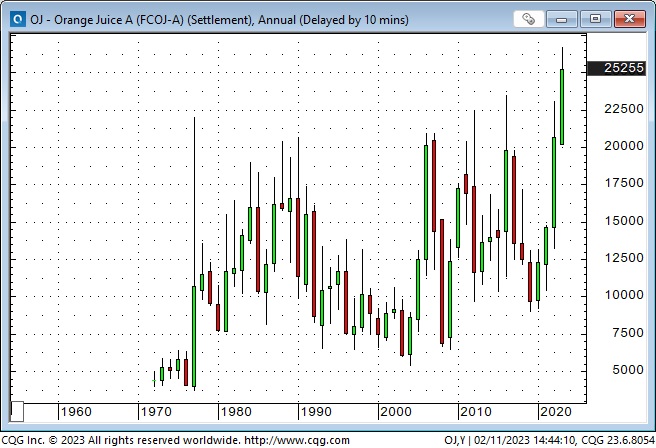Close the OJ chart window

pos(629,19)
